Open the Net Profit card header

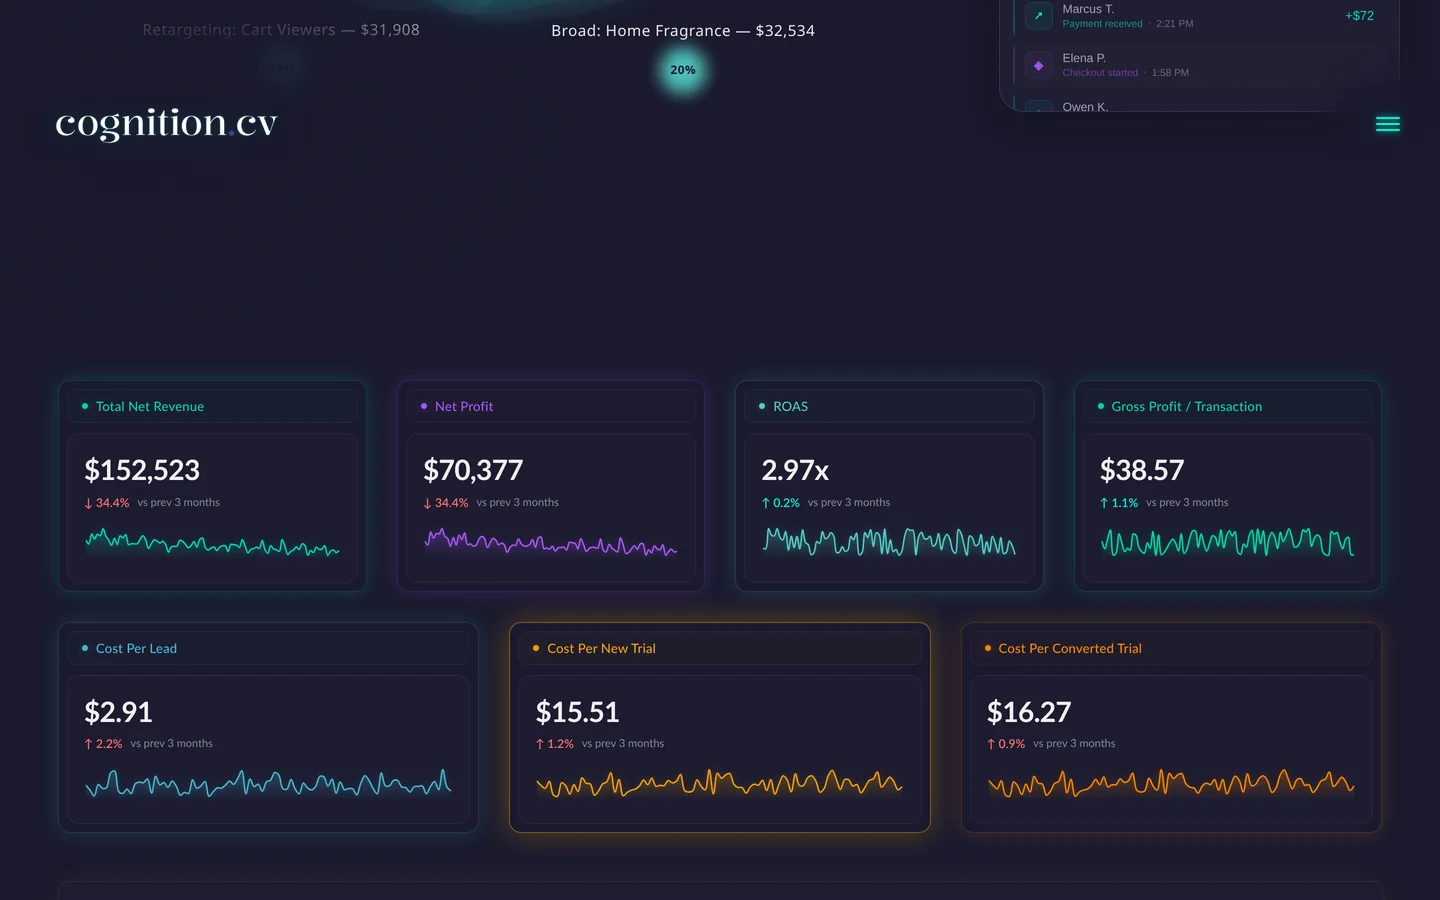tap(551, 406)
